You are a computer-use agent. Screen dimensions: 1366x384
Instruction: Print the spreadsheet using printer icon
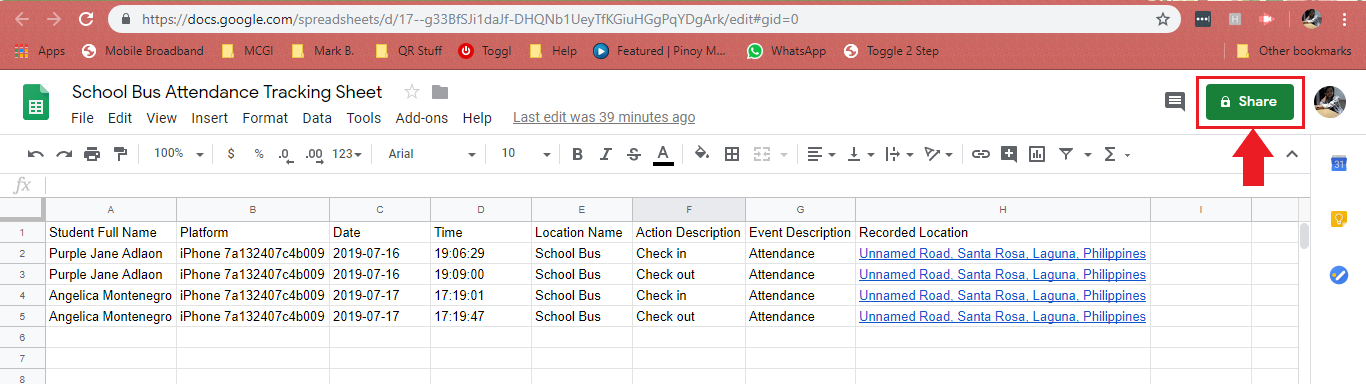(x=92, y=154)
